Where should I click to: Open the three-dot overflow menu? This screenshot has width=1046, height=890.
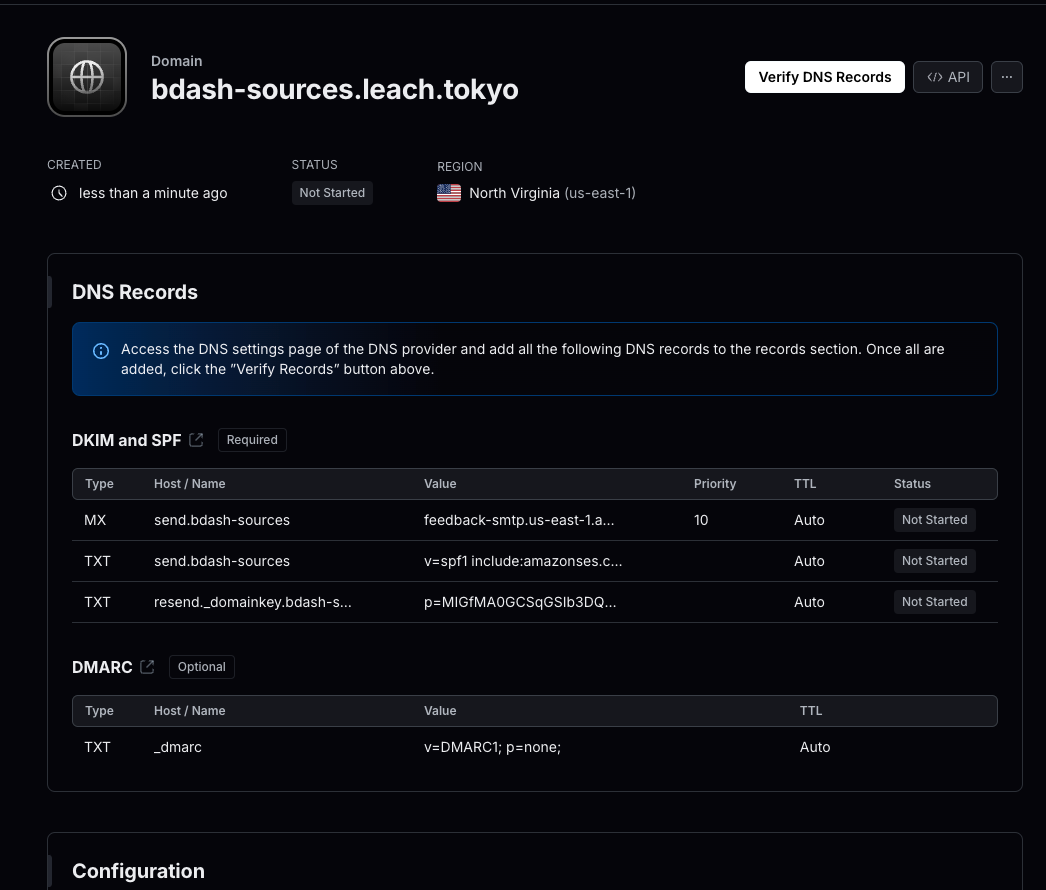coord(1006,76)
